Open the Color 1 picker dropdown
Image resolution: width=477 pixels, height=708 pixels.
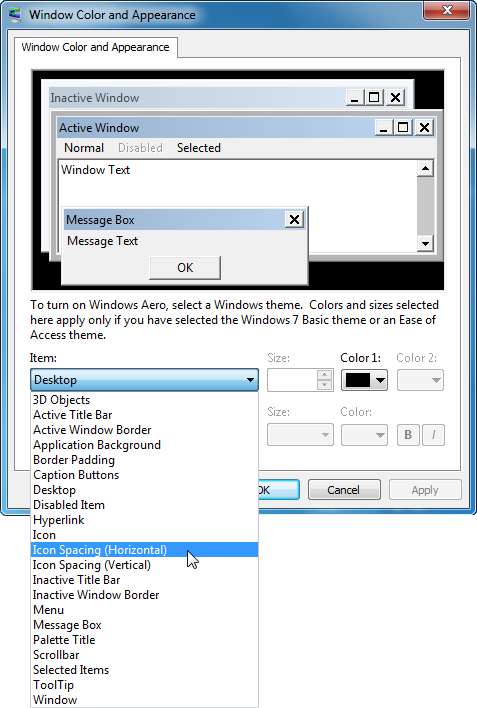coord(364,380)
